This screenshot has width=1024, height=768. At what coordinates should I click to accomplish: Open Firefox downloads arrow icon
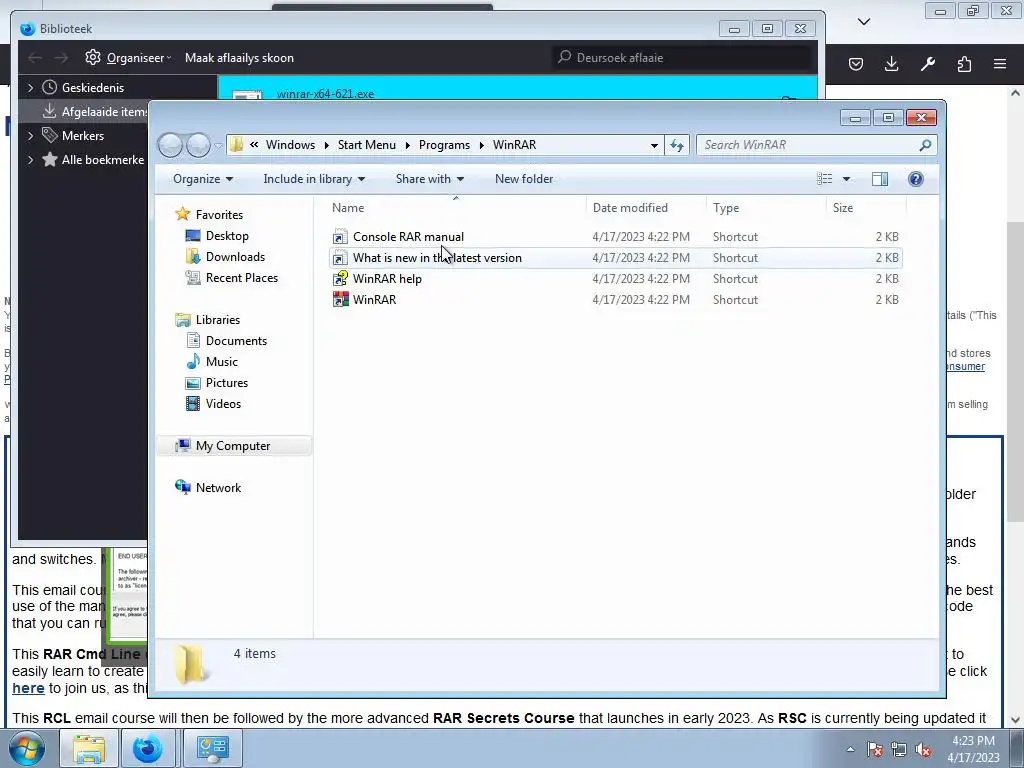tap(891, 64)
